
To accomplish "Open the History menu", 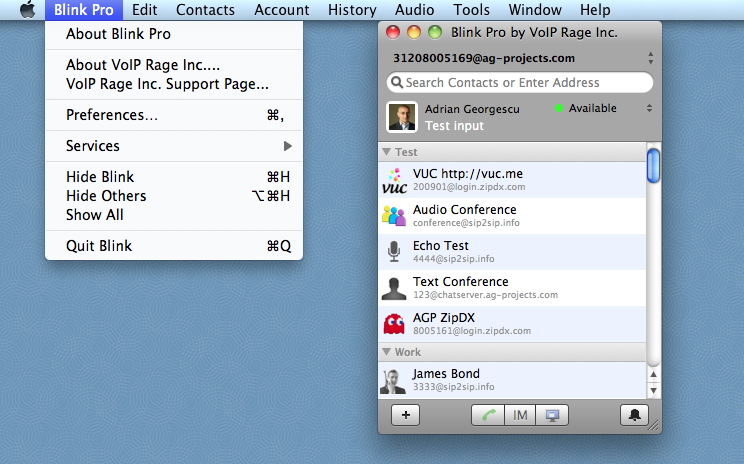I will click(x=352, y=9).
